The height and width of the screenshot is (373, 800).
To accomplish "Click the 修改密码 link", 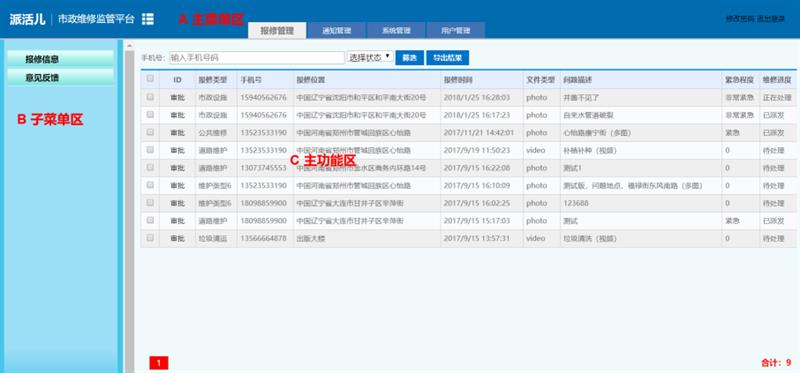I will [x=740, y=19].
